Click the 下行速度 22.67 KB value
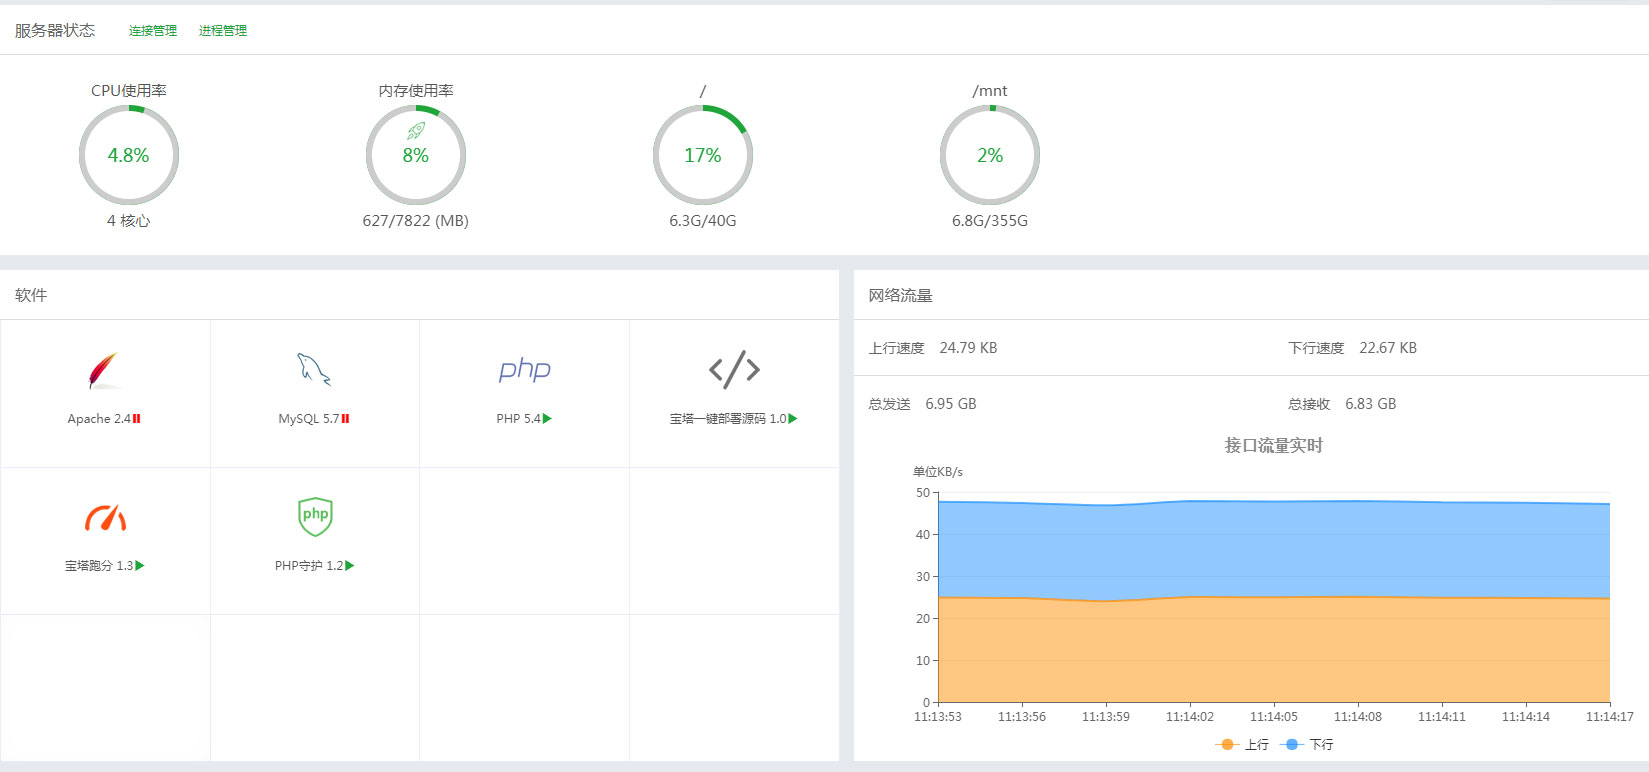1649x772 pixels. point(1388,348)
